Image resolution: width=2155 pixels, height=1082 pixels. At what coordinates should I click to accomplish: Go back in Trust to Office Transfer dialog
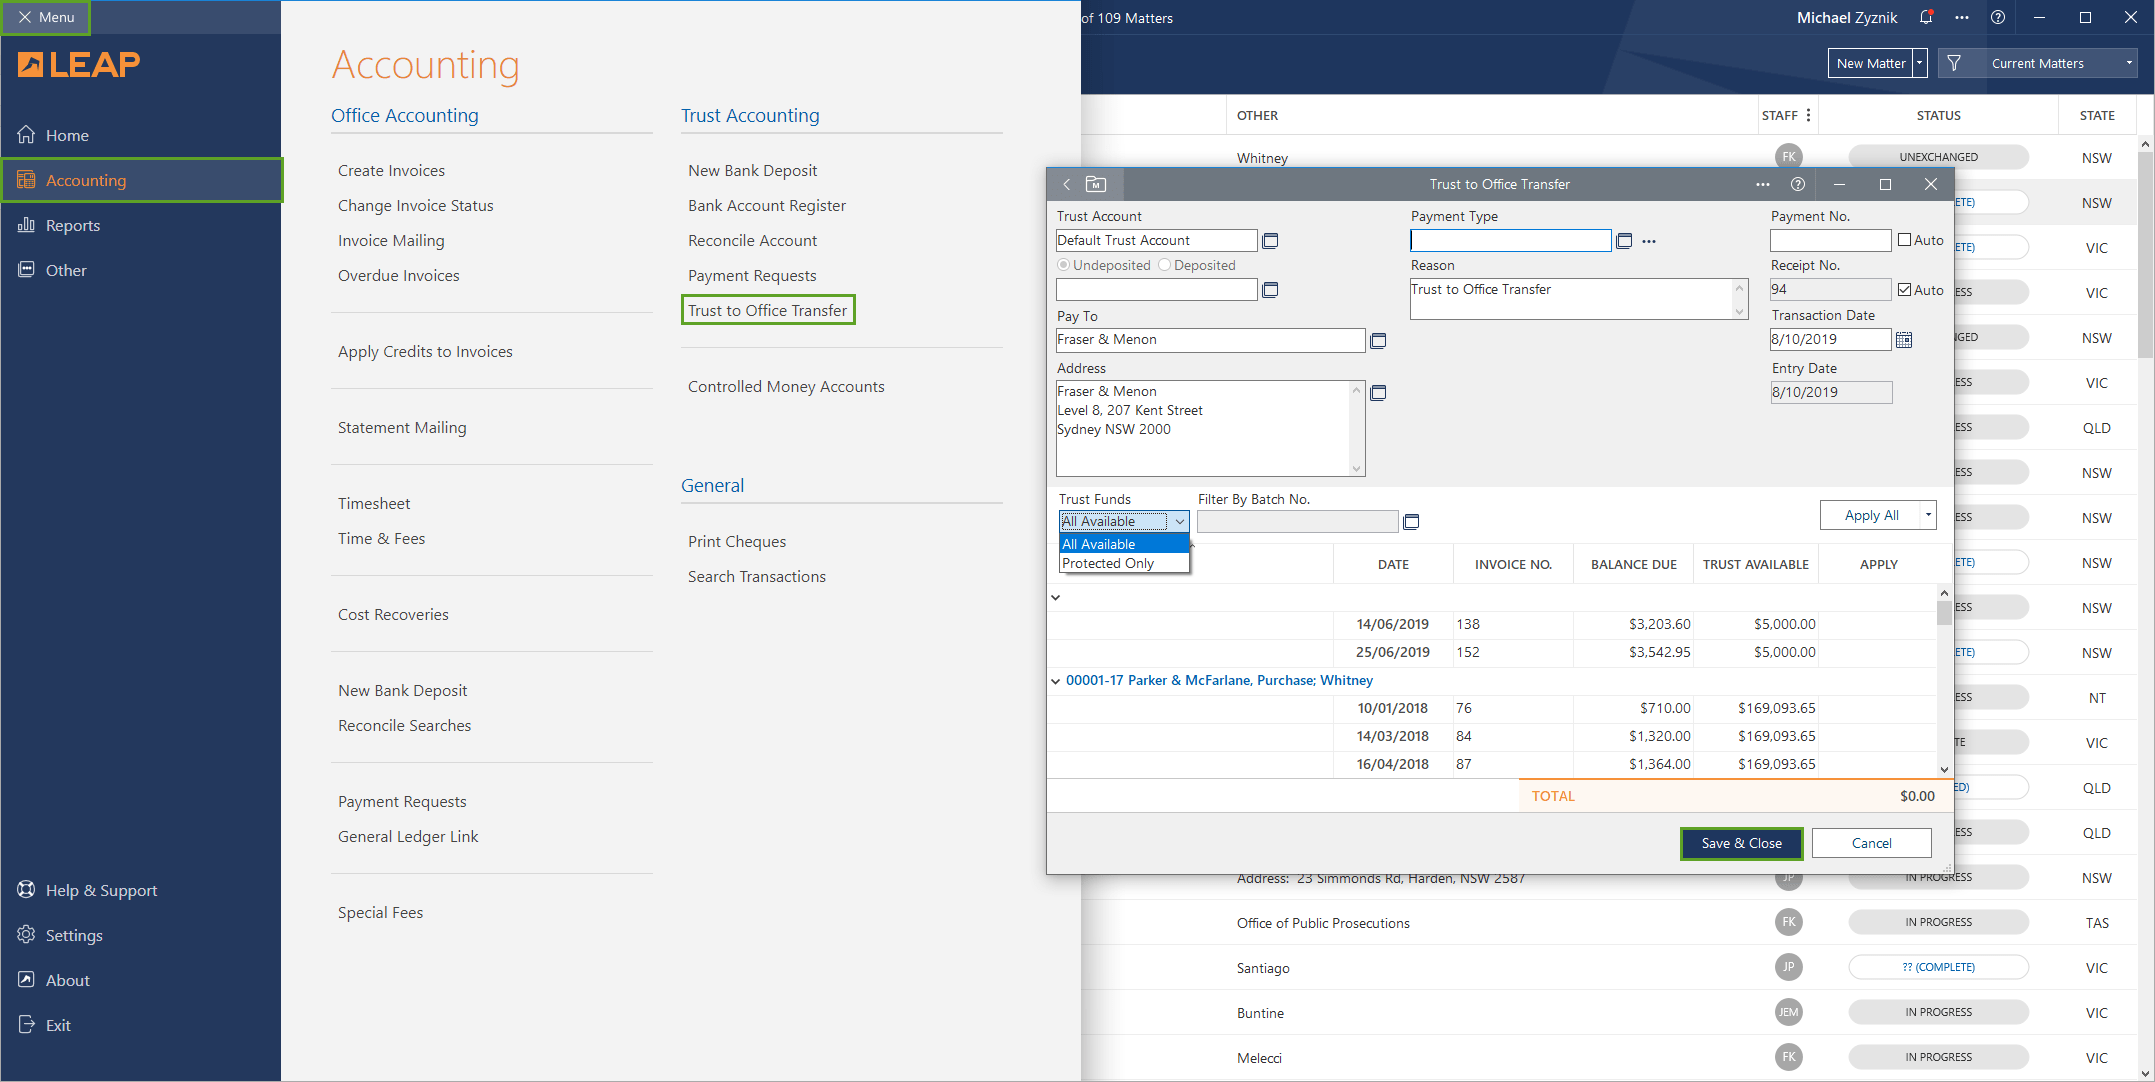[1067, 184]
